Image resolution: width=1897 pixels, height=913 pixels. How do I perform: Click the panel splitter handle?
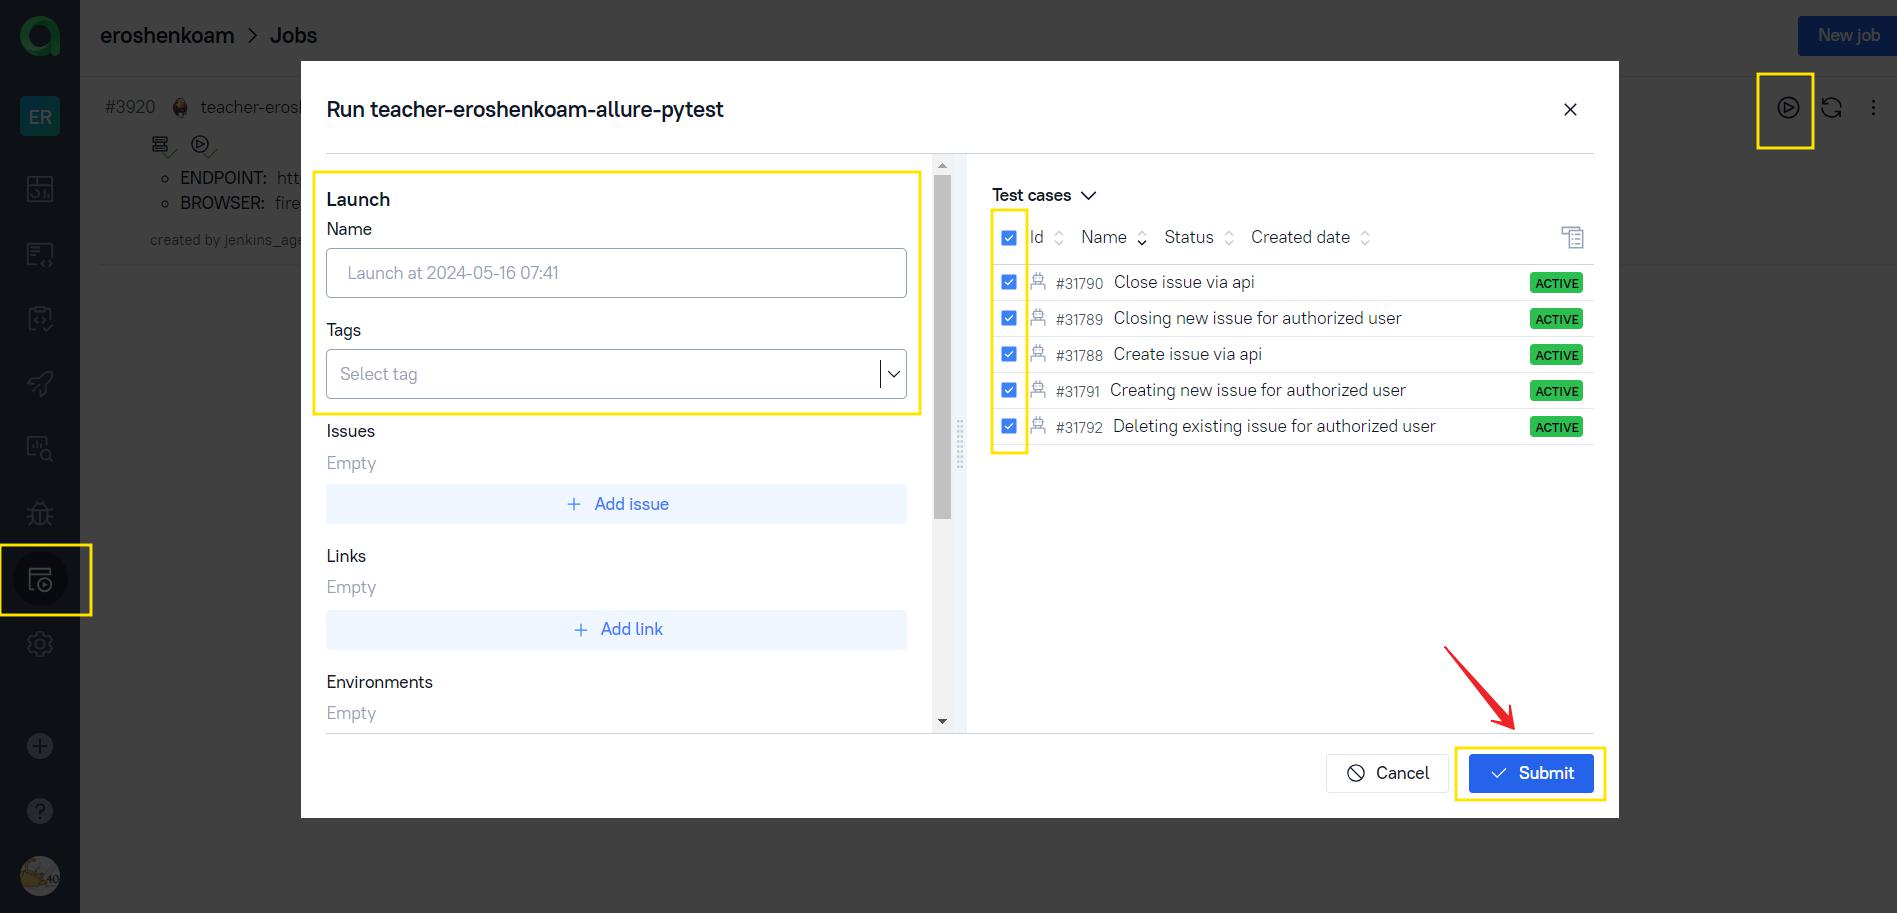pos(960,444)
